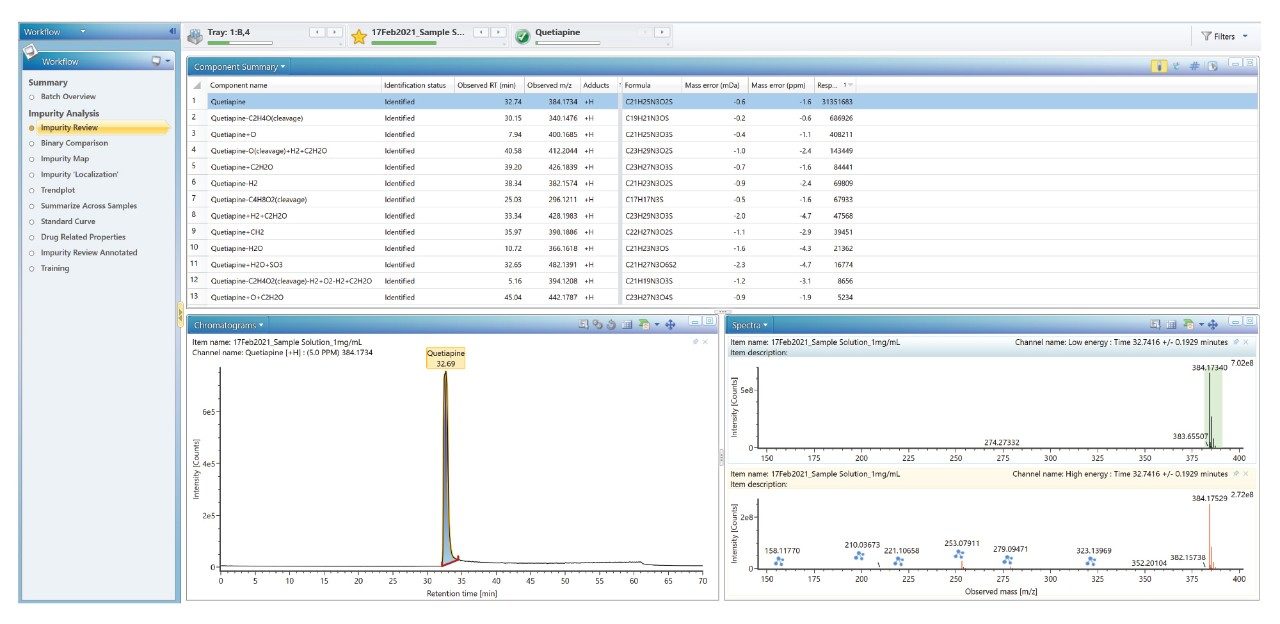
Task: Go to next tray with right arrow
Action: (x=334, y=33)
